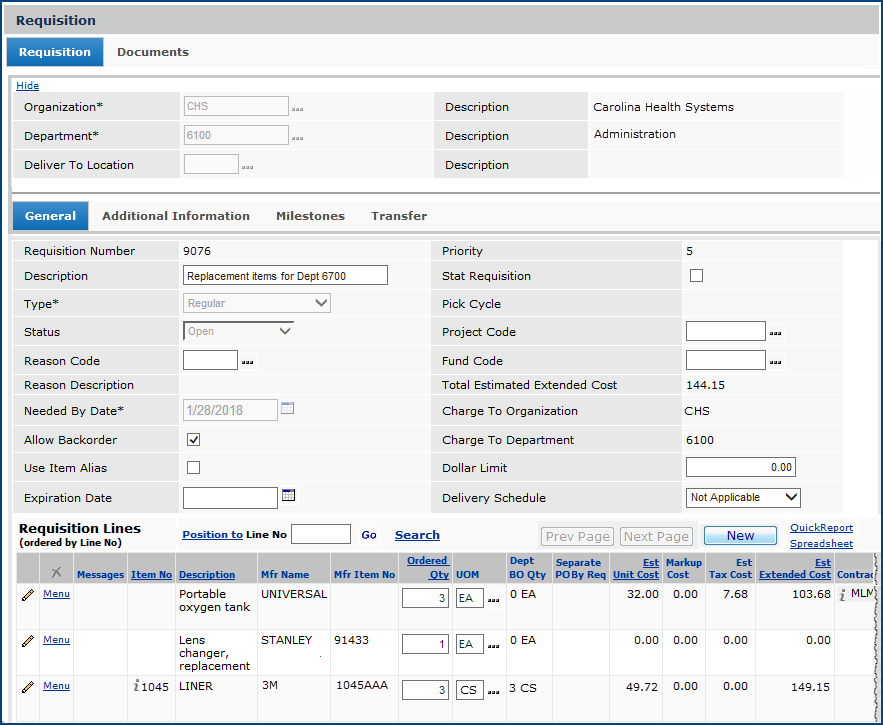Click the Hide link to collapse header
This screenshot has width=883, height=725.
(x=27, y=86)
